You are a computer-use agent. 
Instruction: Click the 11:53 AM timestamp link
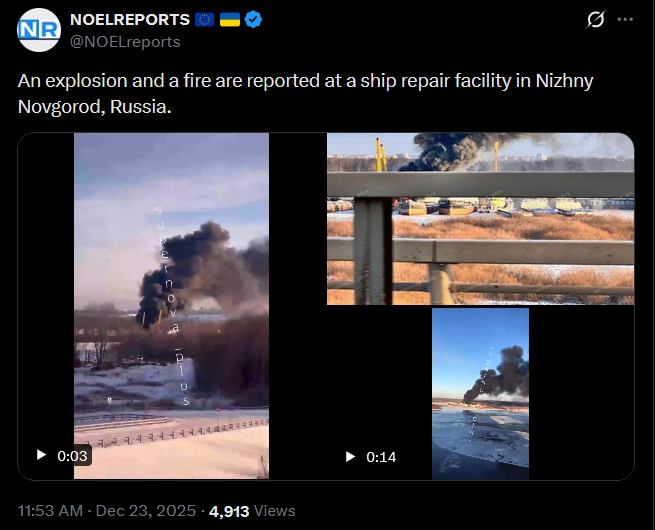coord(50,511)
